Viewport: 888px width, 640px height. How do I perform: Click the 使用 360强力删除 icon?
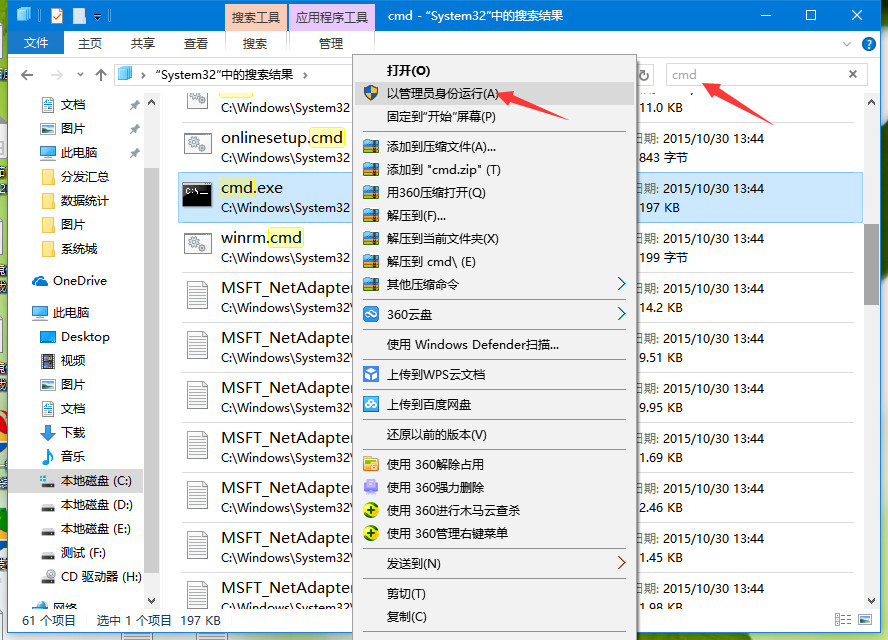(371, 487)
